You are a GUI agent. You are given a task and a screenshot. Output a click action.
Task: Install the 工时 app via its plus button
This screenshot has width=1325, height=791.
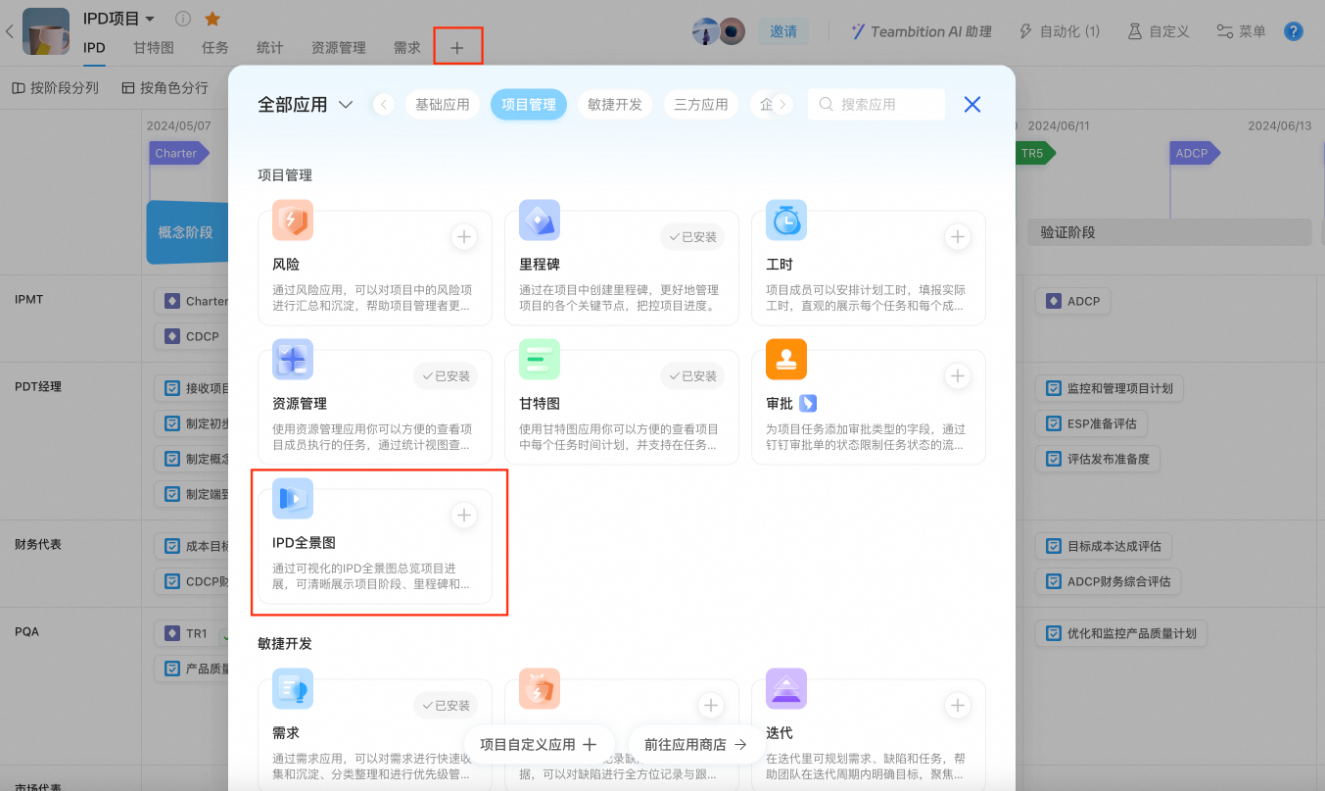(x=957, y=237)
